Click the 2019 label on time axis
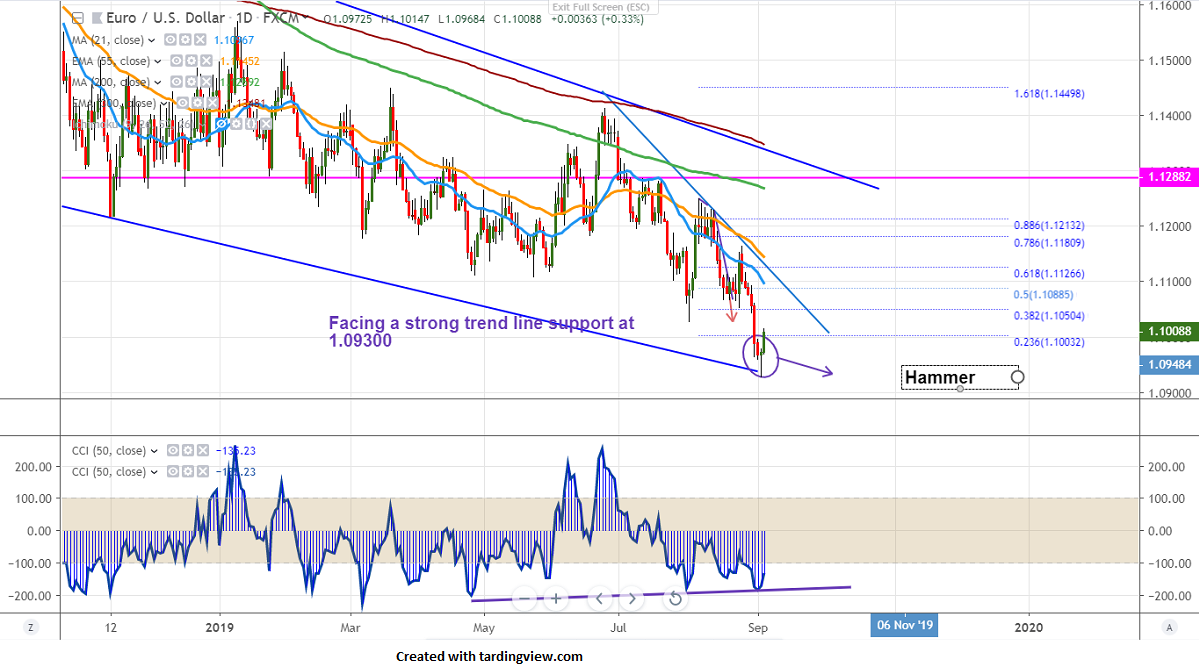The width and height of the screenshot is (1199, 671). 219,627
